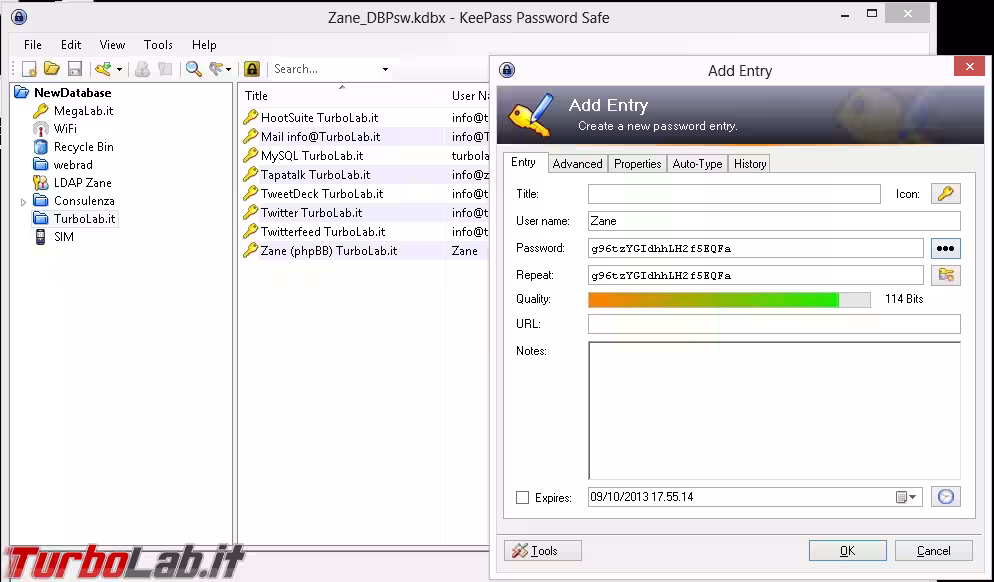
Task: Open the Save Database toolbar icon
Action: pyautogui.click(x=73, y=68)
